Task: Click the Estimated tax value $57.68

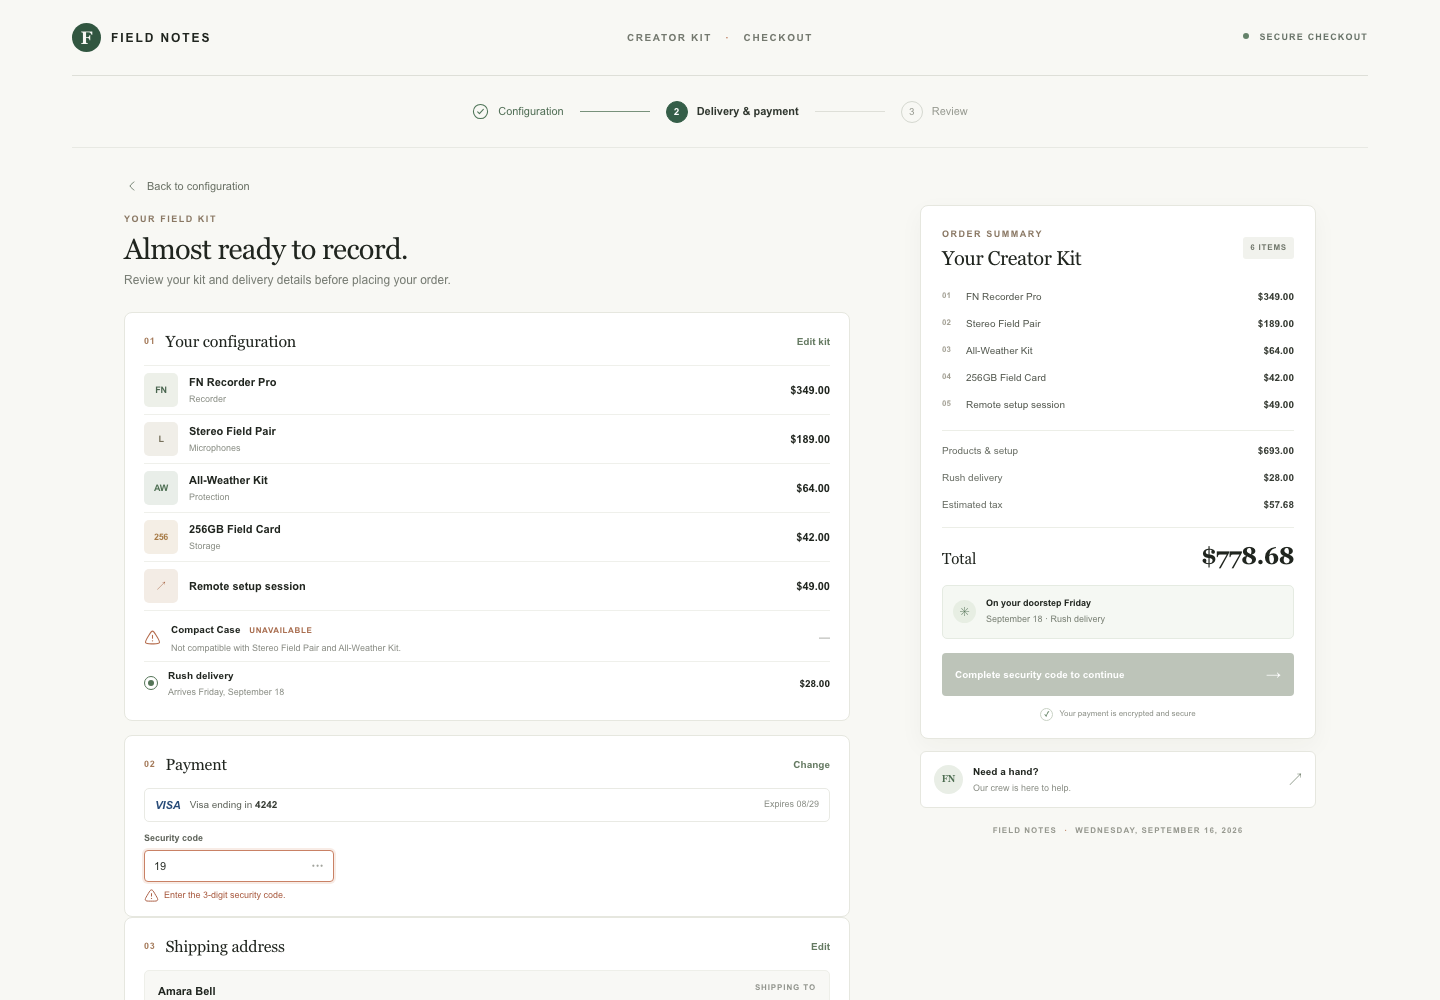Action: tap(1278, 505)
